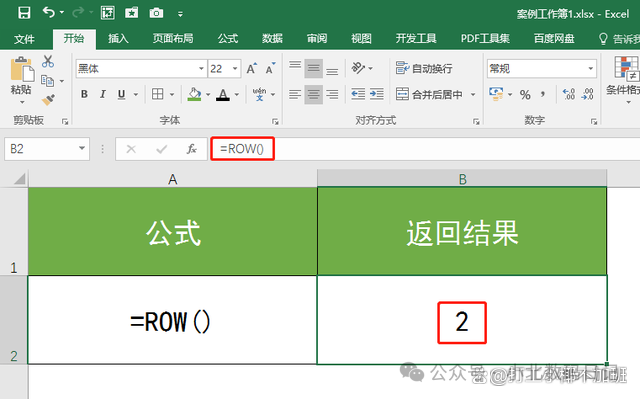640x399 pixels.
Task: Increase font size with larger A icon
Action: pos(251,69)
